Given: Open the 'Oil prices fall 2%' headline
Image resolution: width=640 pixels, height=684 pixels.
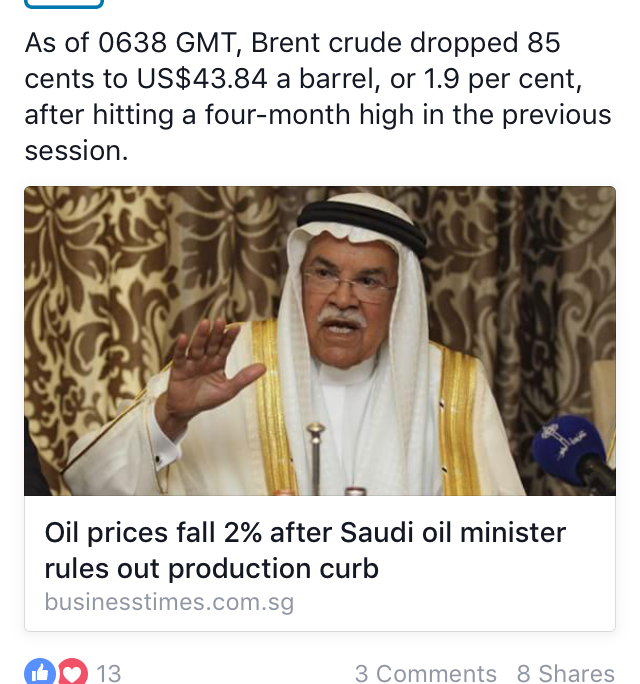Looking at the screenshot, I should coord(305,533).
